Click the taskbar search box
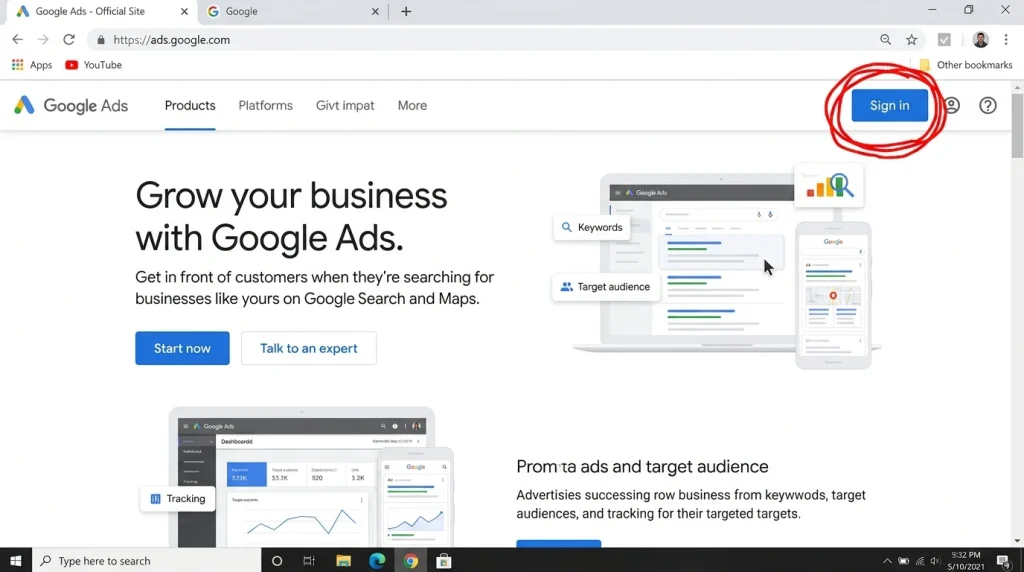The height and width of the screenshot is (572, 1024). click(146, 560)
